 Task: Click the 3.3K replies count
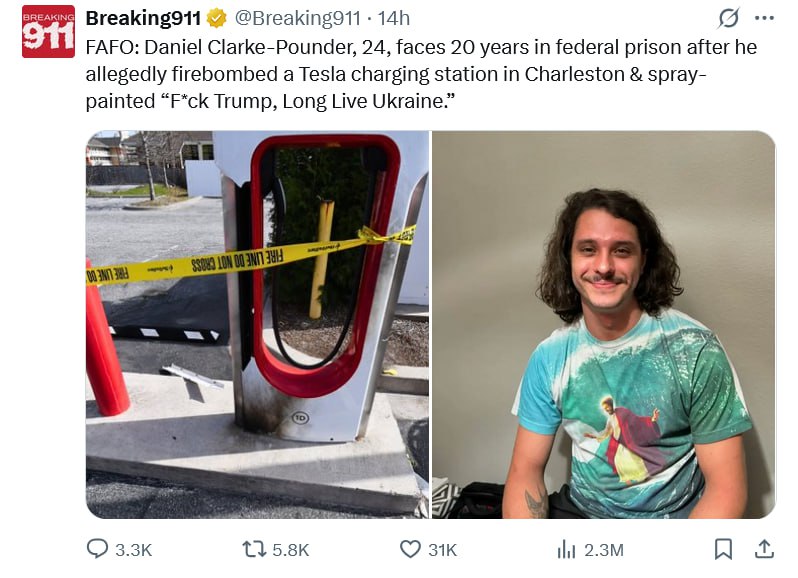point(134,550)
